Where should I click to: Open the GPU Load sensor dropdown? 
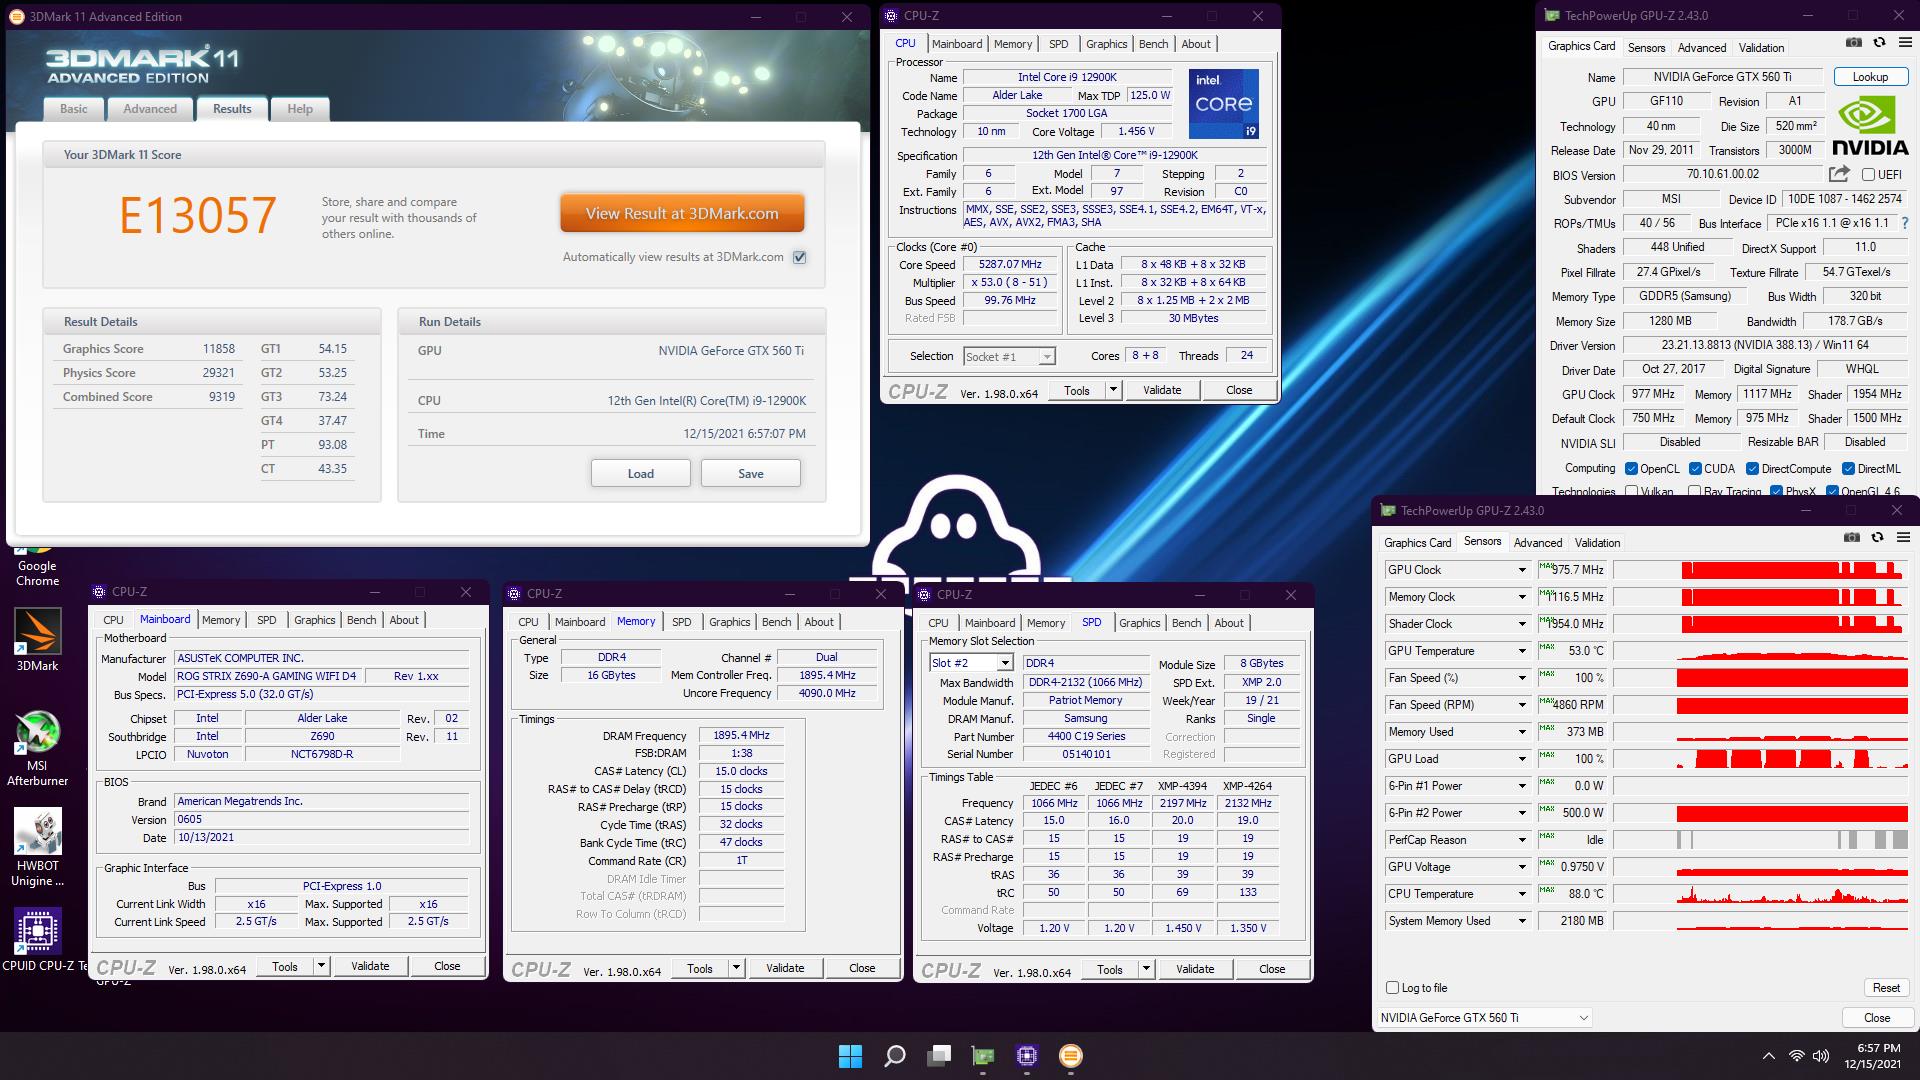(x=1522, y=759)
